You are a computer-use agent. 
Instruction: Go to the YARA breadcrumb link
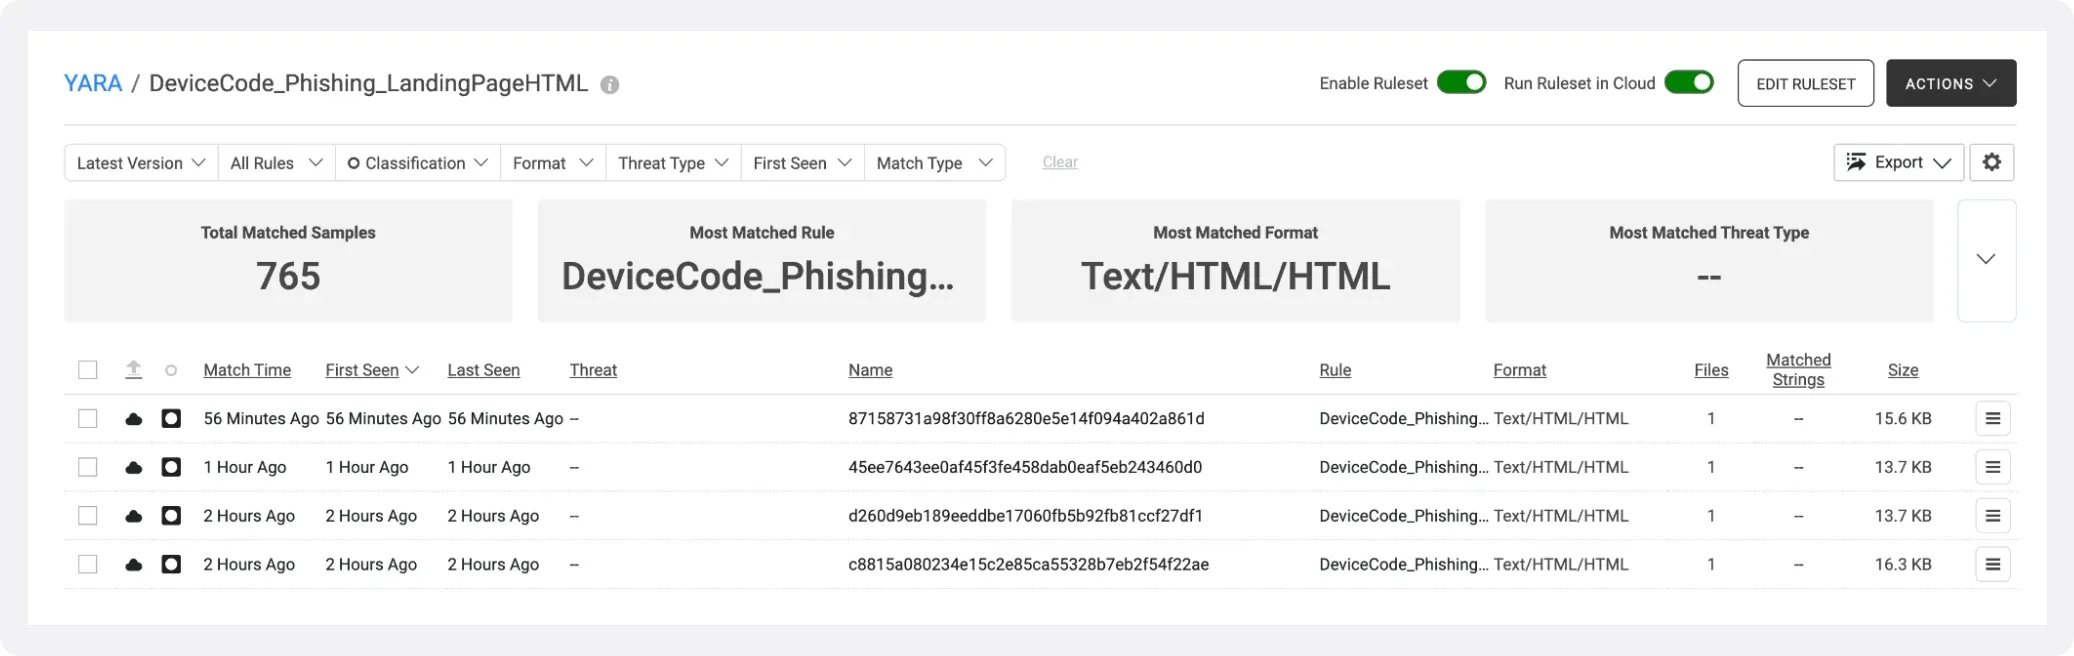tap(93, 83)
